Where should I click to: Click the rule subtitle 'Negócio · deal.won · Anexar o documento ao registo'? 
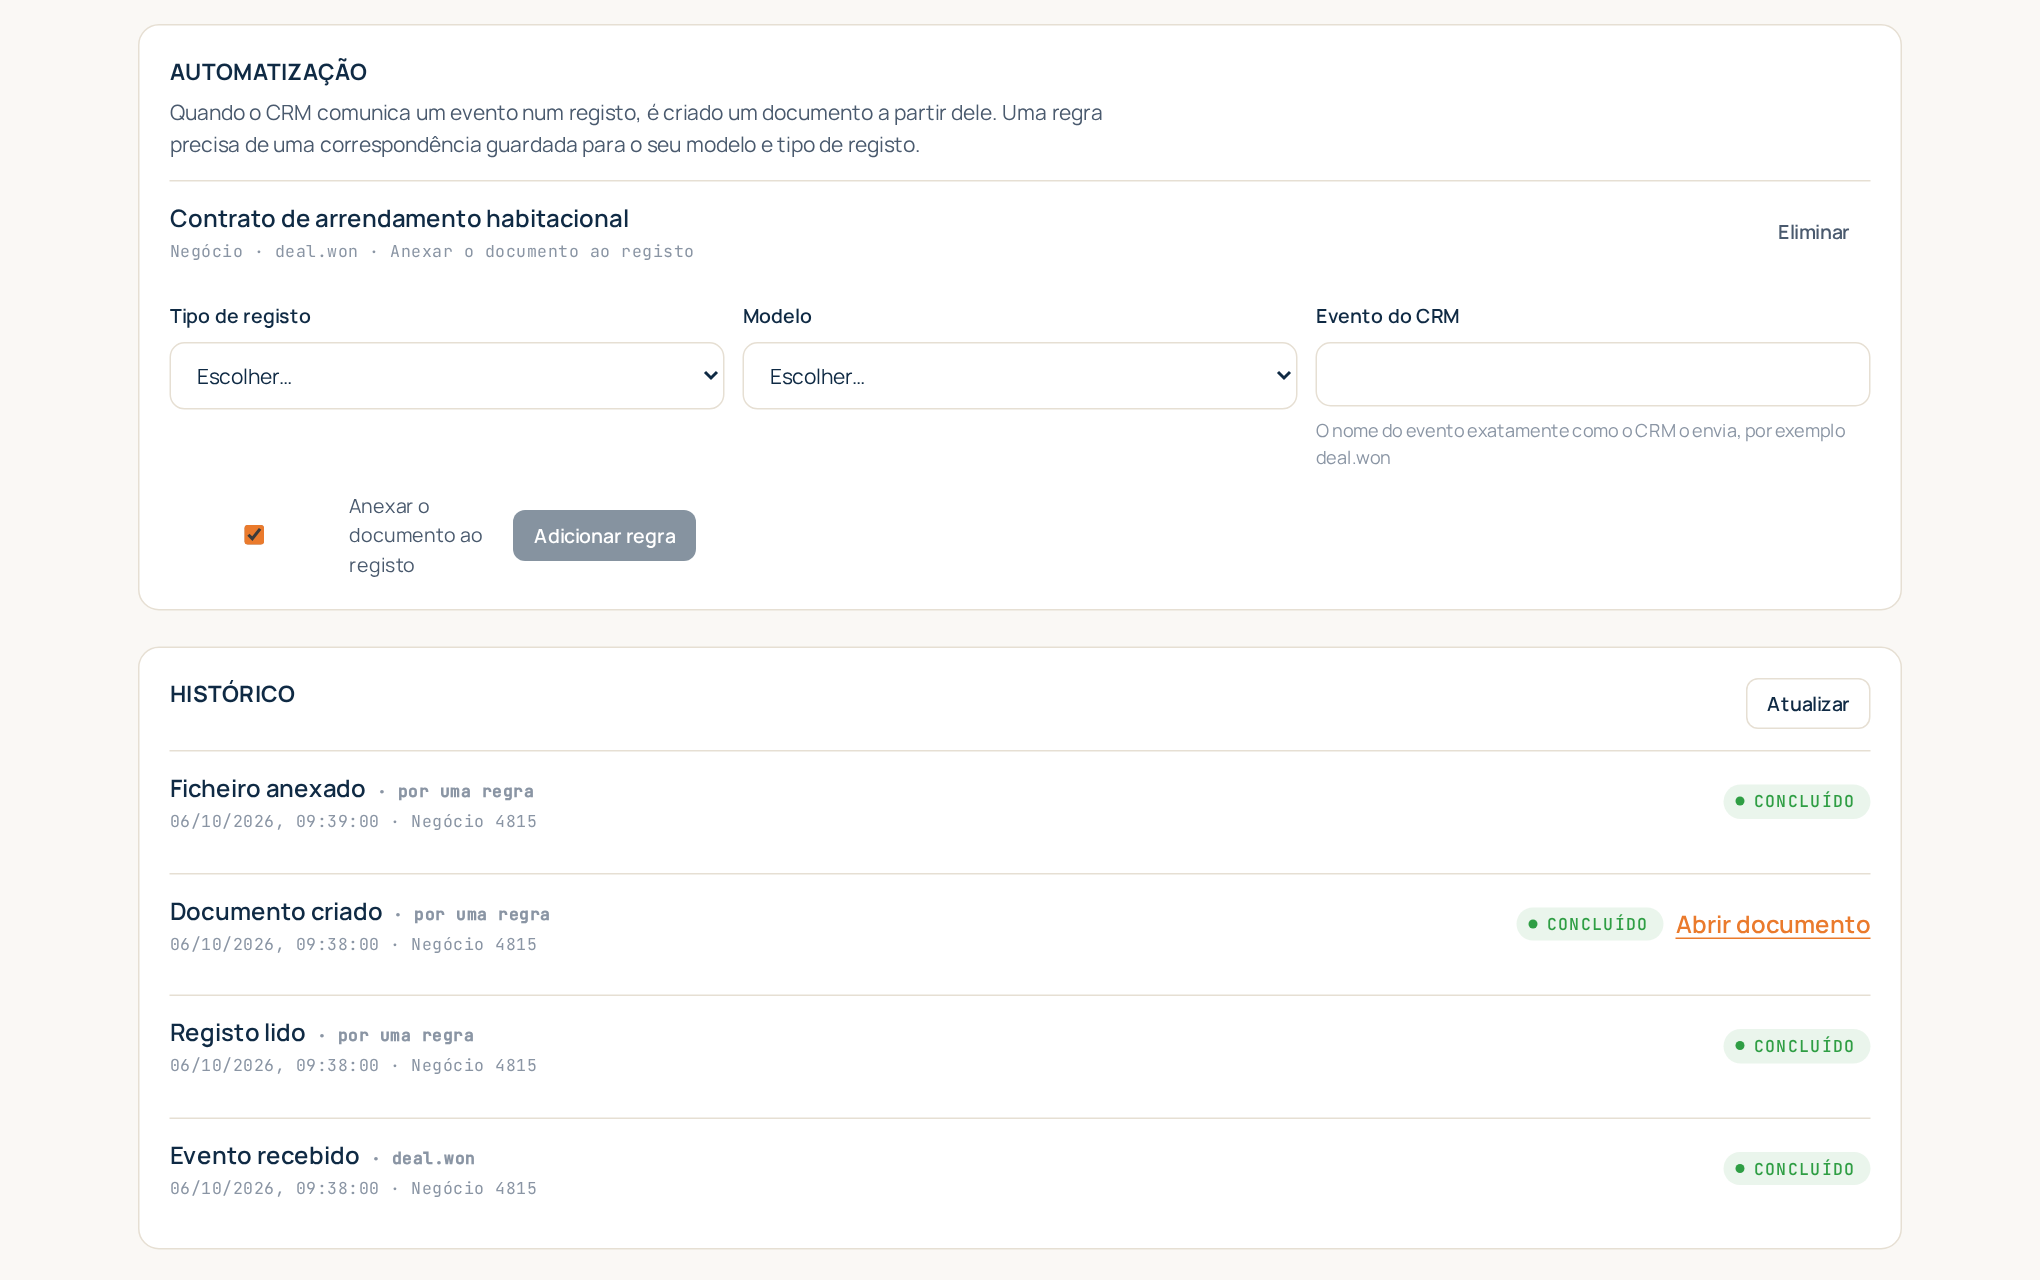(x=432, y=252)
